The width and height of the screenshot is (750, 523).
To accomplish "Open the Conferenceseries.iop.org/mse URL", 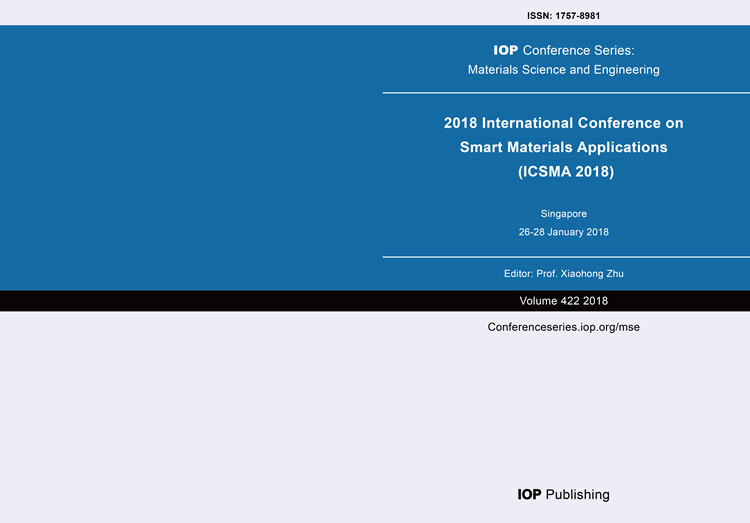I will point(563,327).
